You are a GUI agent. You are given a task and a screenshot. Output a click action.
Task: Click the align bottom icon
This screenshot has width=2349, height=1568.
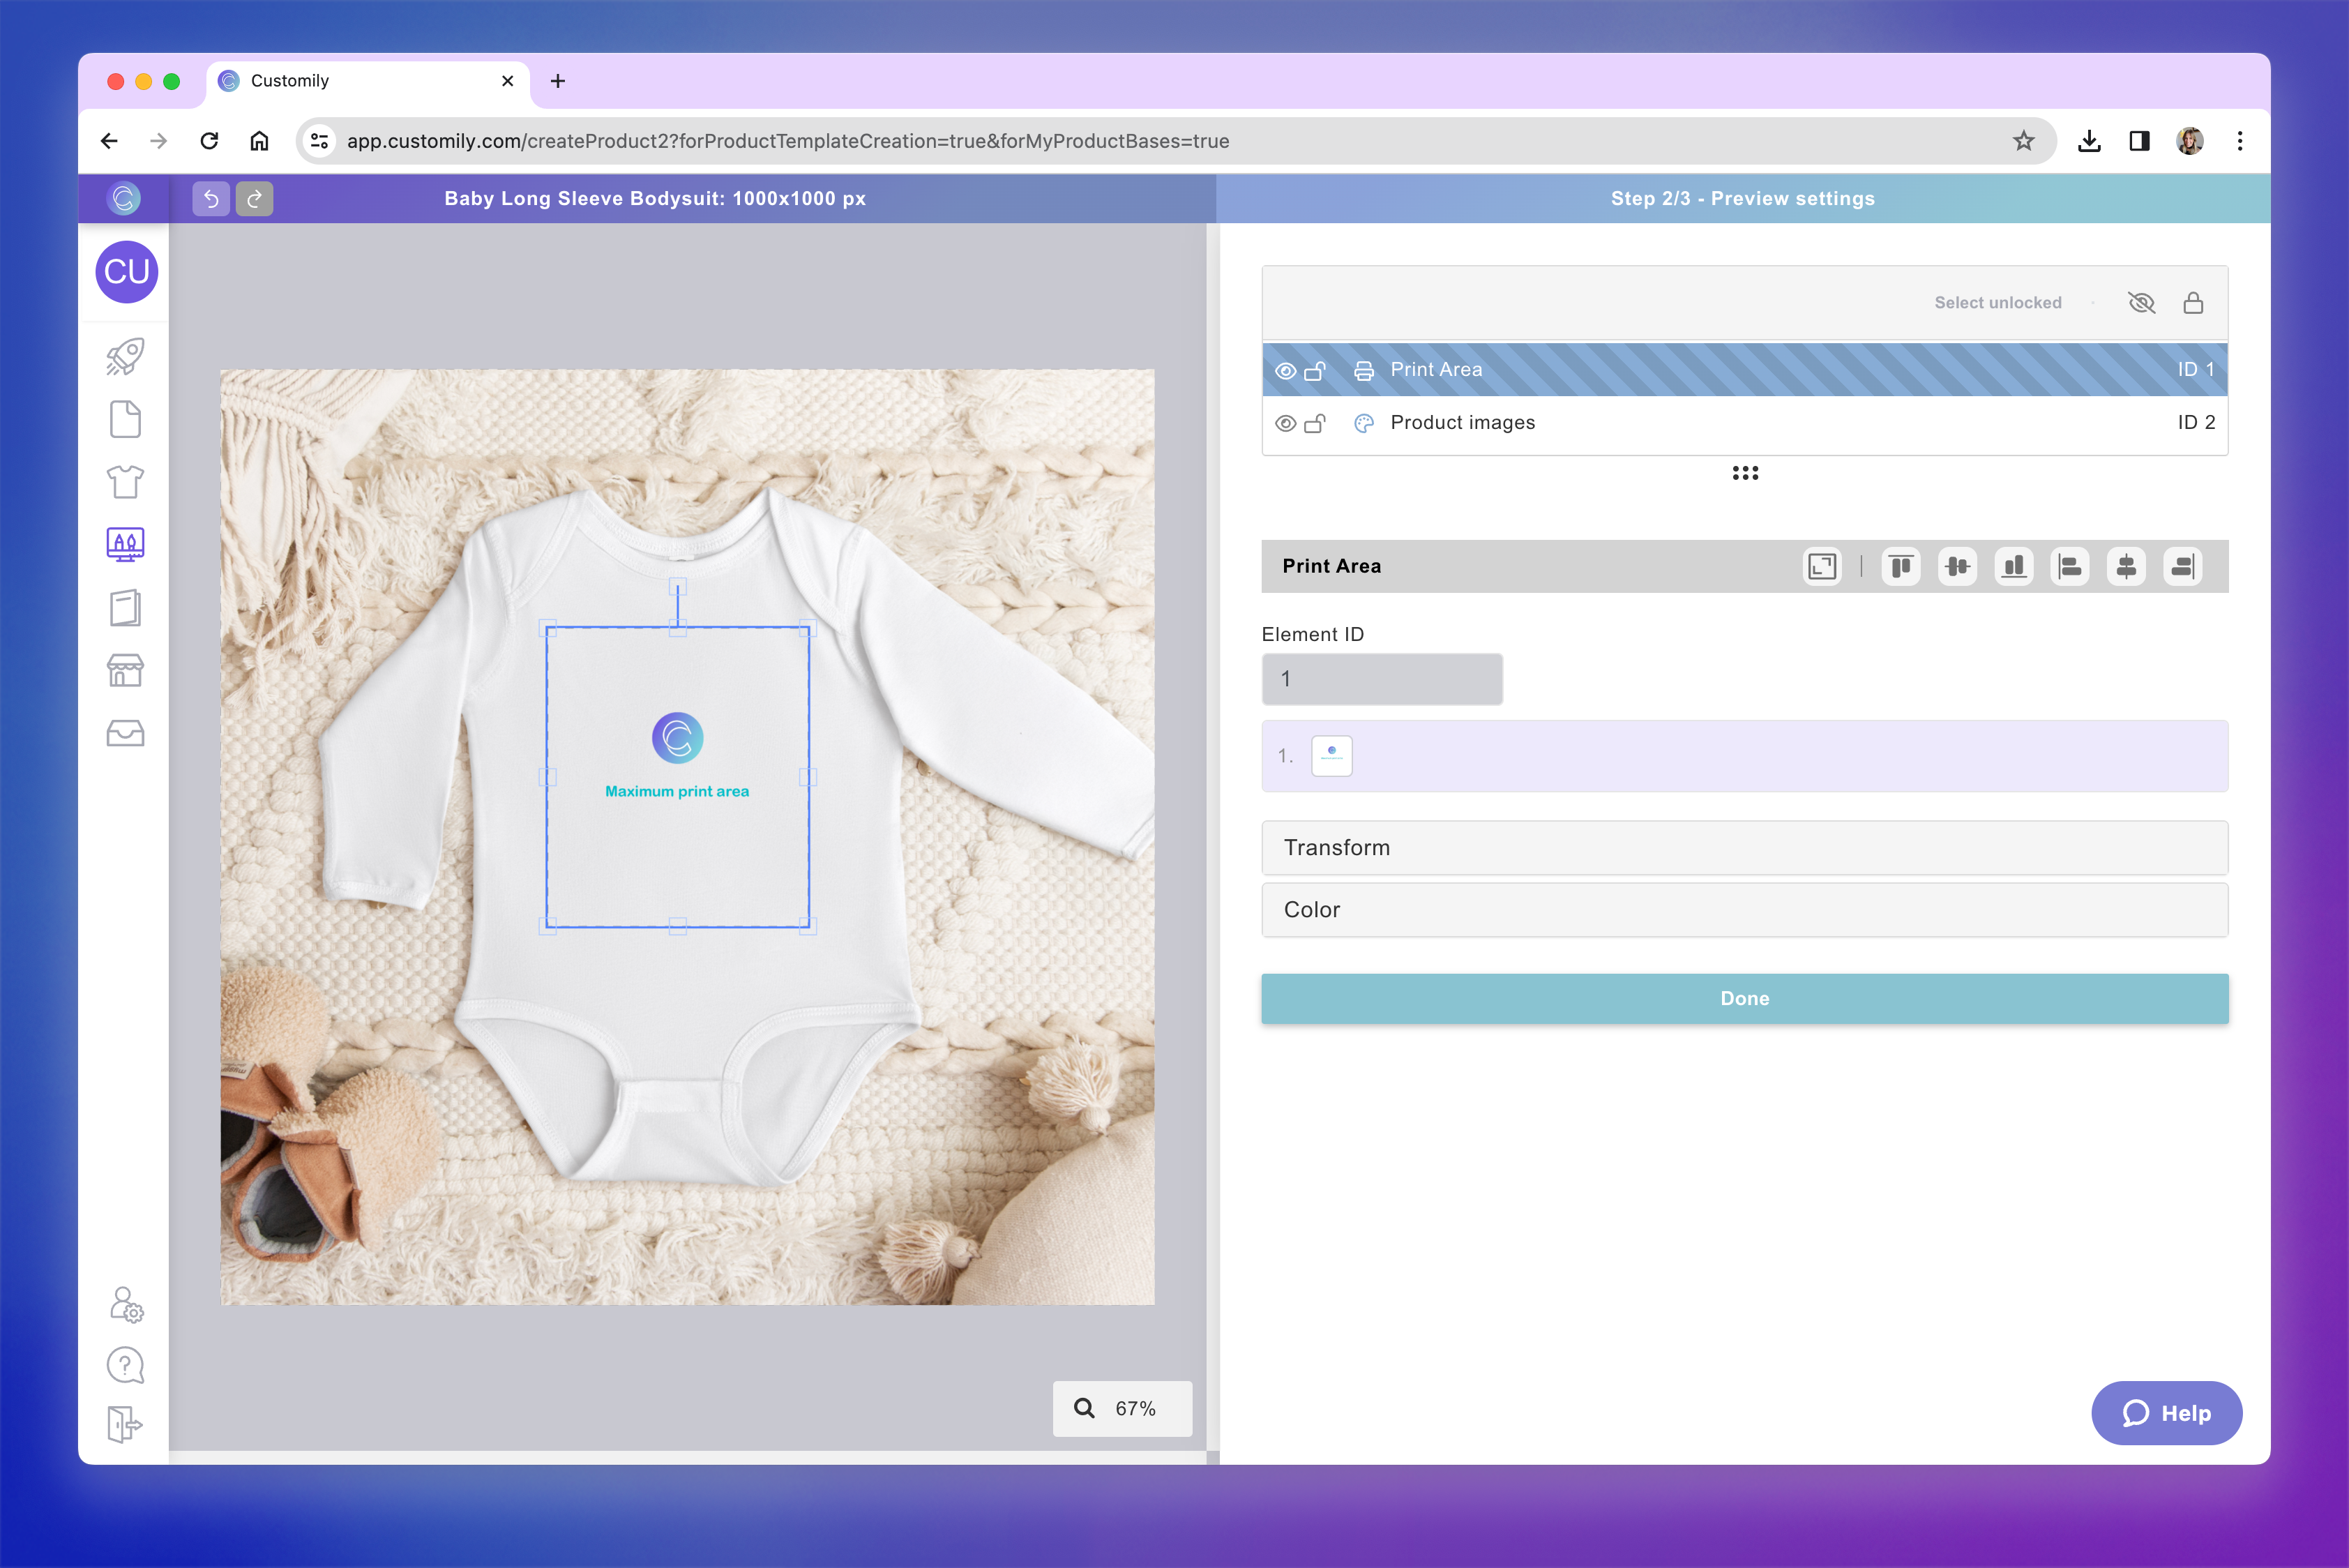2014,567
